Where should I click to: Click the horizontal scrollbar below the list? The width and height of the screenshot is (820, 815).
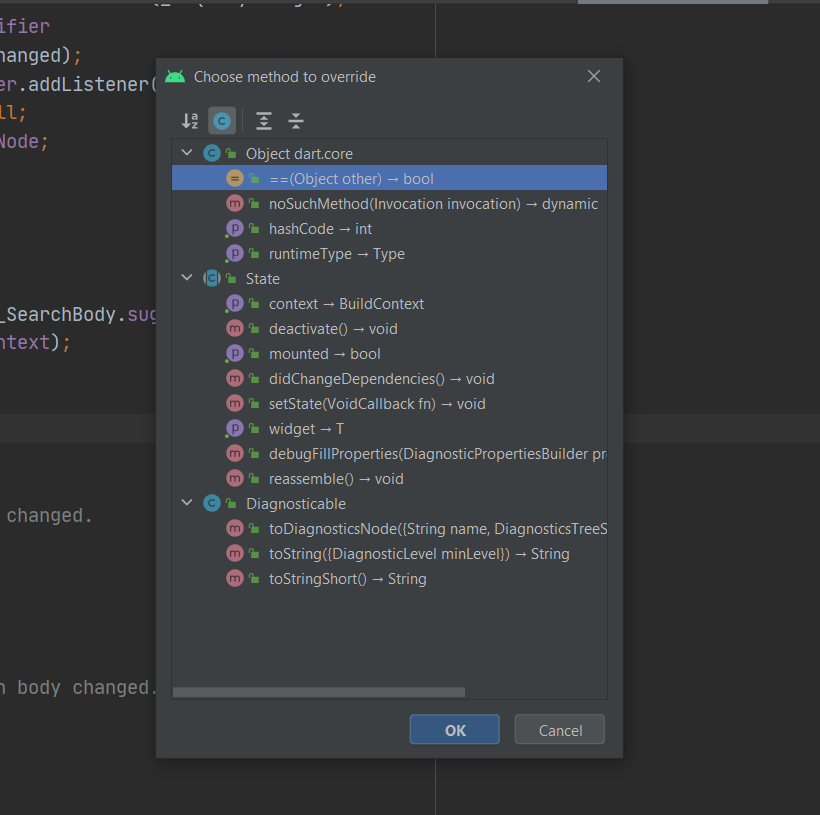tap(320, 691)
